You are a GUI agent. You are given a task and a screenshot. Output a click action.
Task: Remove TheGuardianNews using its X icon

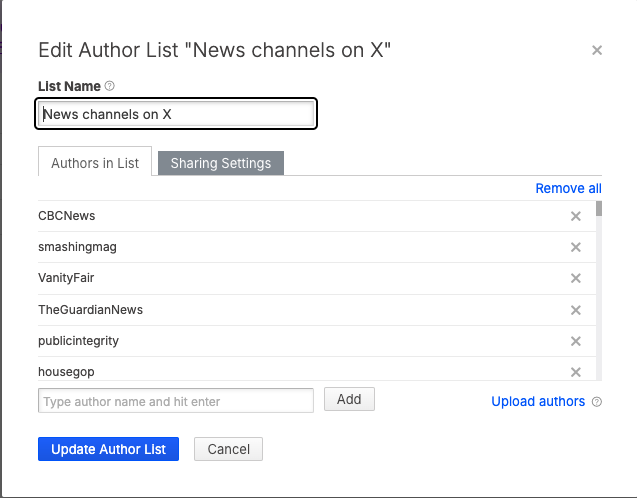[575, 310]
